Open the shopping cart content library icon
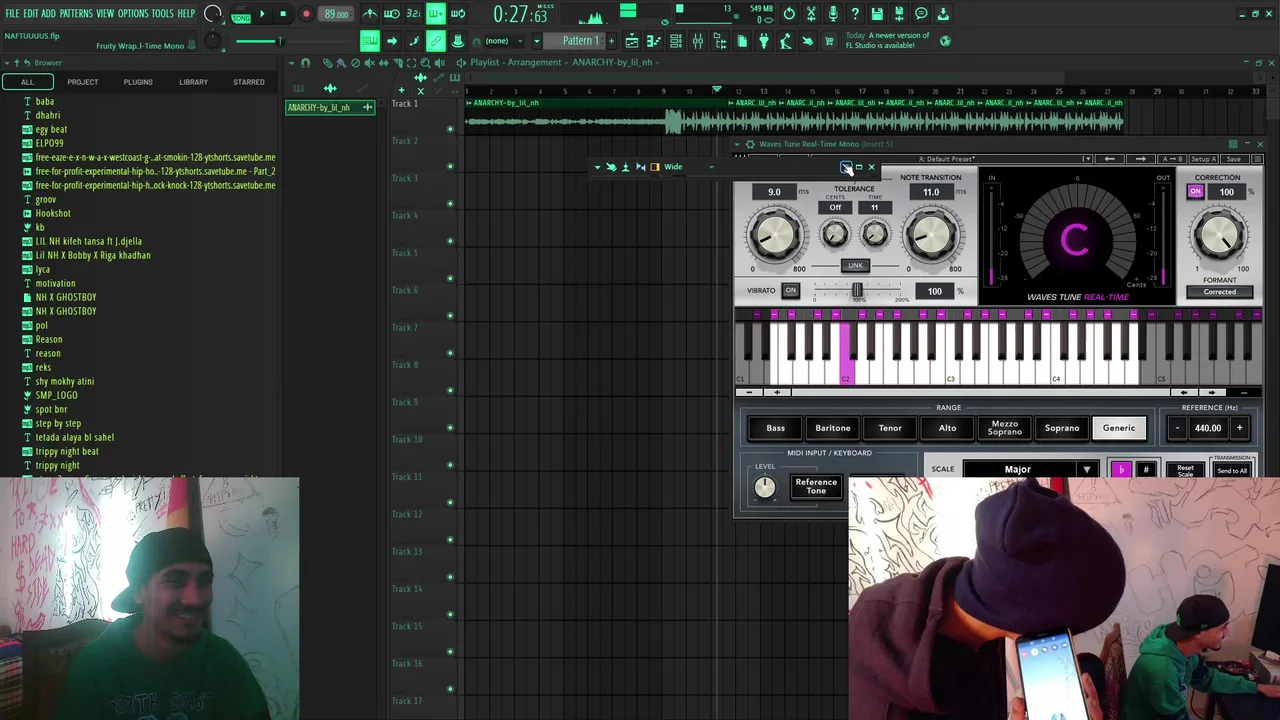1280x720 pixels. click(x=829, y=41)
